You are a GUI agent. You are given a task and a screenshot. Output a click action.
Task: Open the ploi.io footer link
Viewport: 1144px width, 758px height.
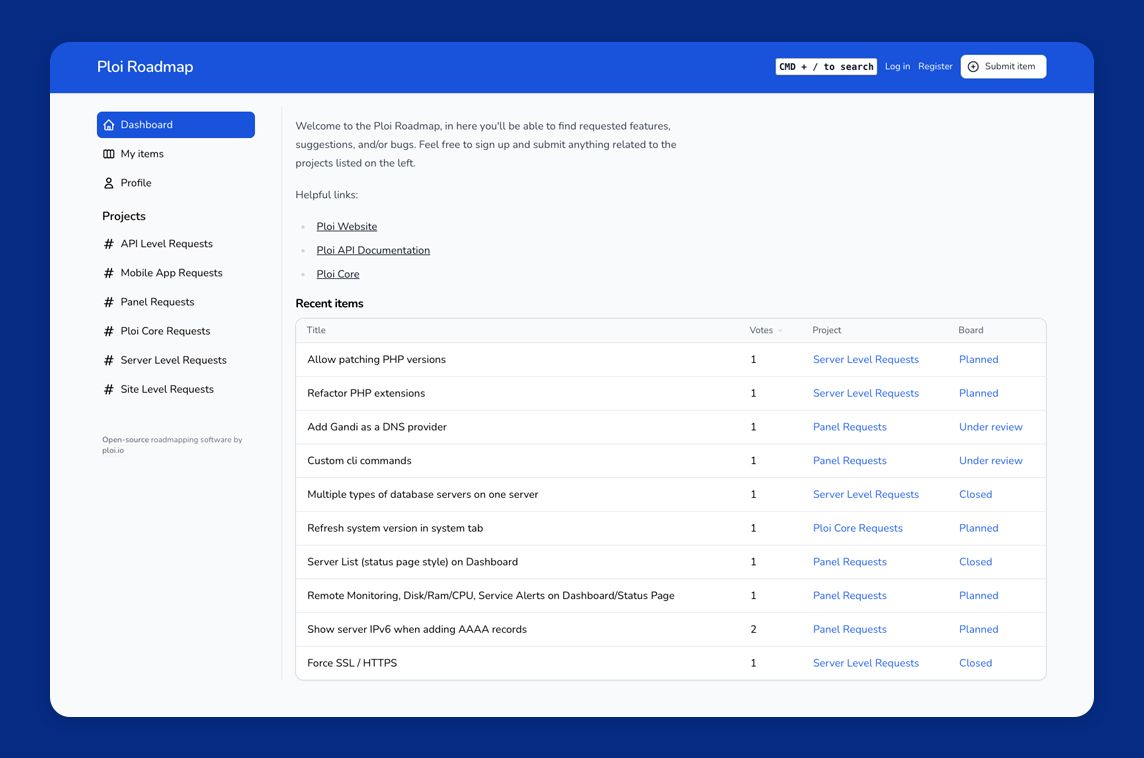(x=113, y=451)
